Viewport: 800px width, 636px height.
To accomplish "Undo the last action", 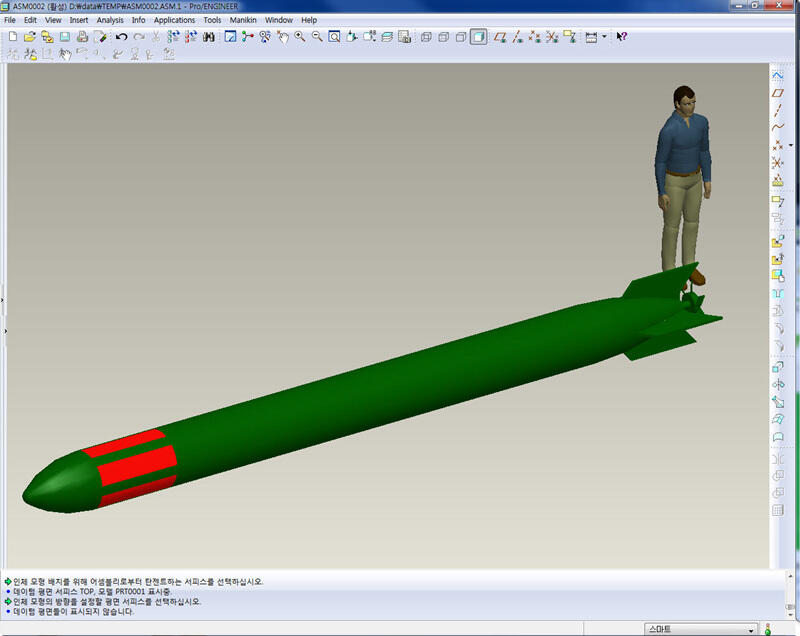I will tap(121, 37).
